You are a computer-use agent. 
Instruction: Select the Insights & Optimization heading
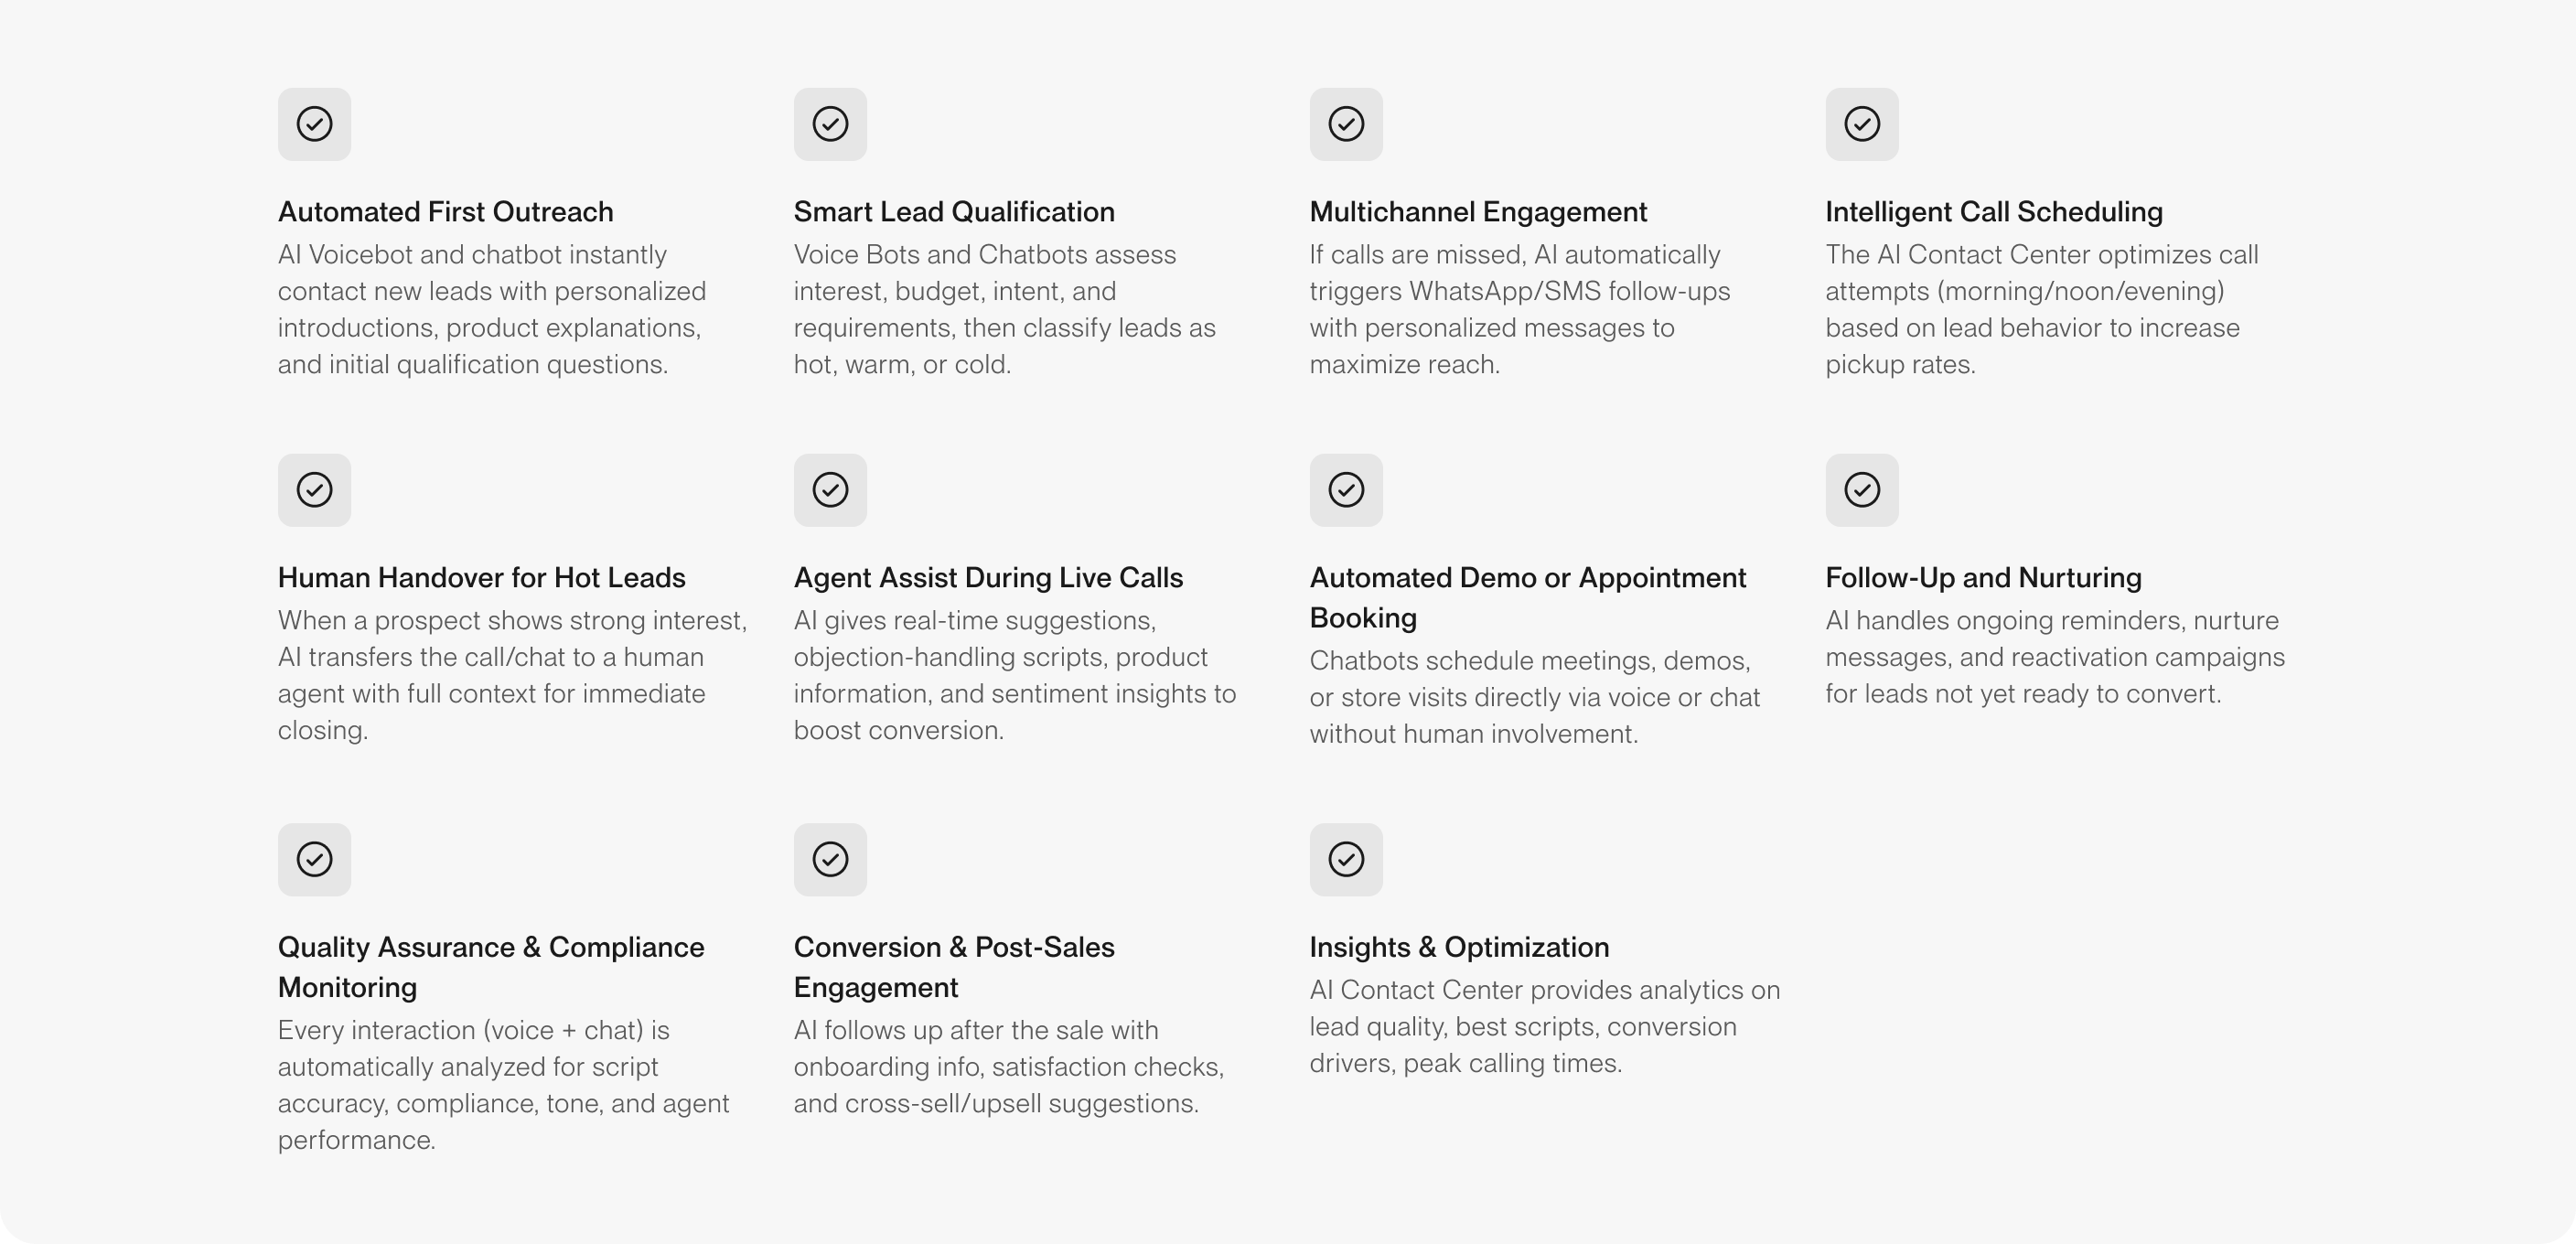(1459, 947)
